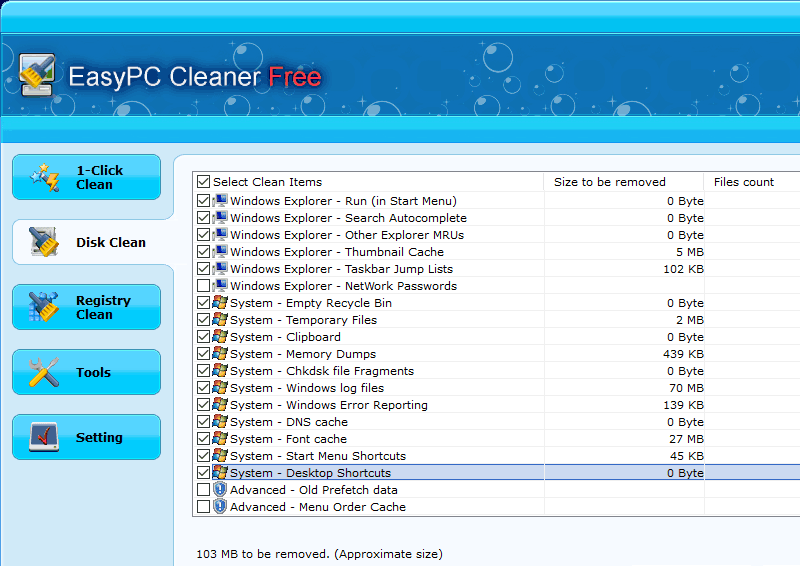
Task: Uncheck Windows Explorer - Other Explorer MRUs
Action: click(204, 235)
